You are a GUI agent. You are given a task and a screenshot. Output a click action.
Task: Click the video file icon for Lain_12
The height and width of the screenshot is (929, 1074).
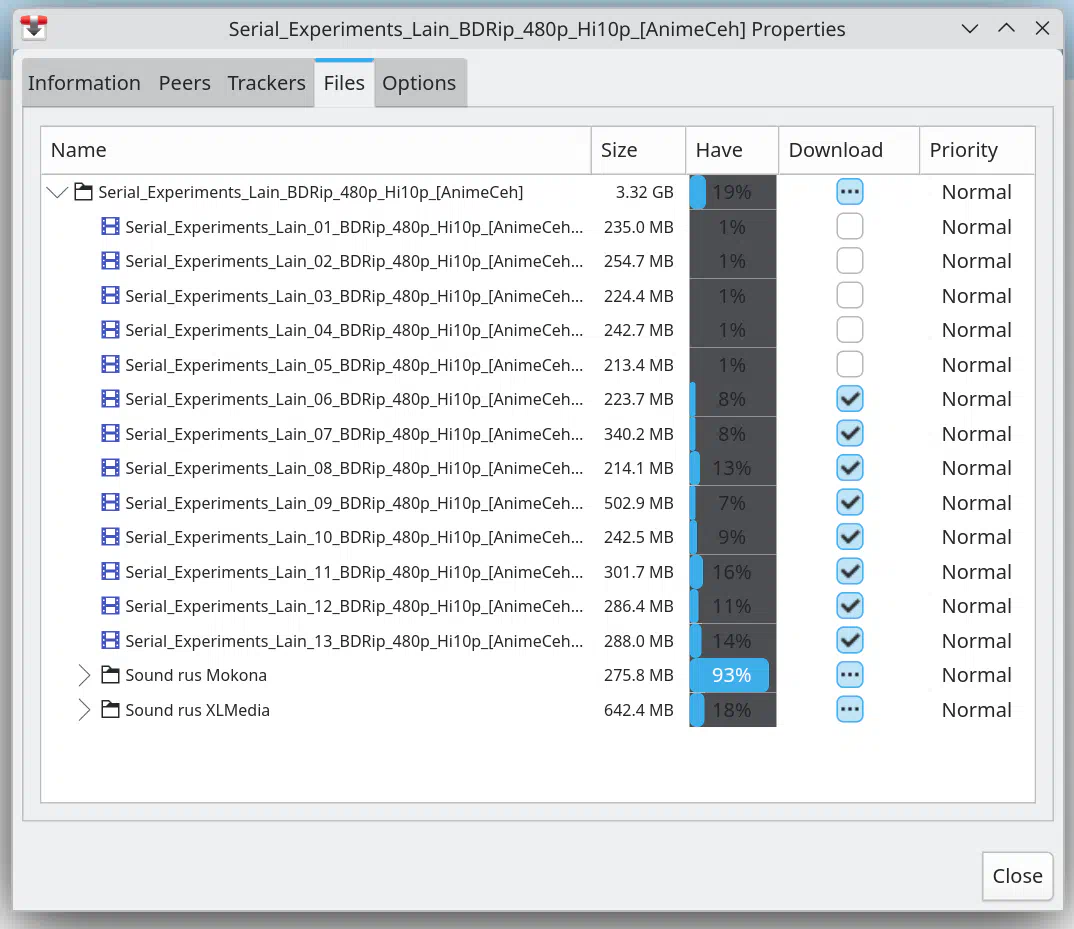tap(110, 606)
